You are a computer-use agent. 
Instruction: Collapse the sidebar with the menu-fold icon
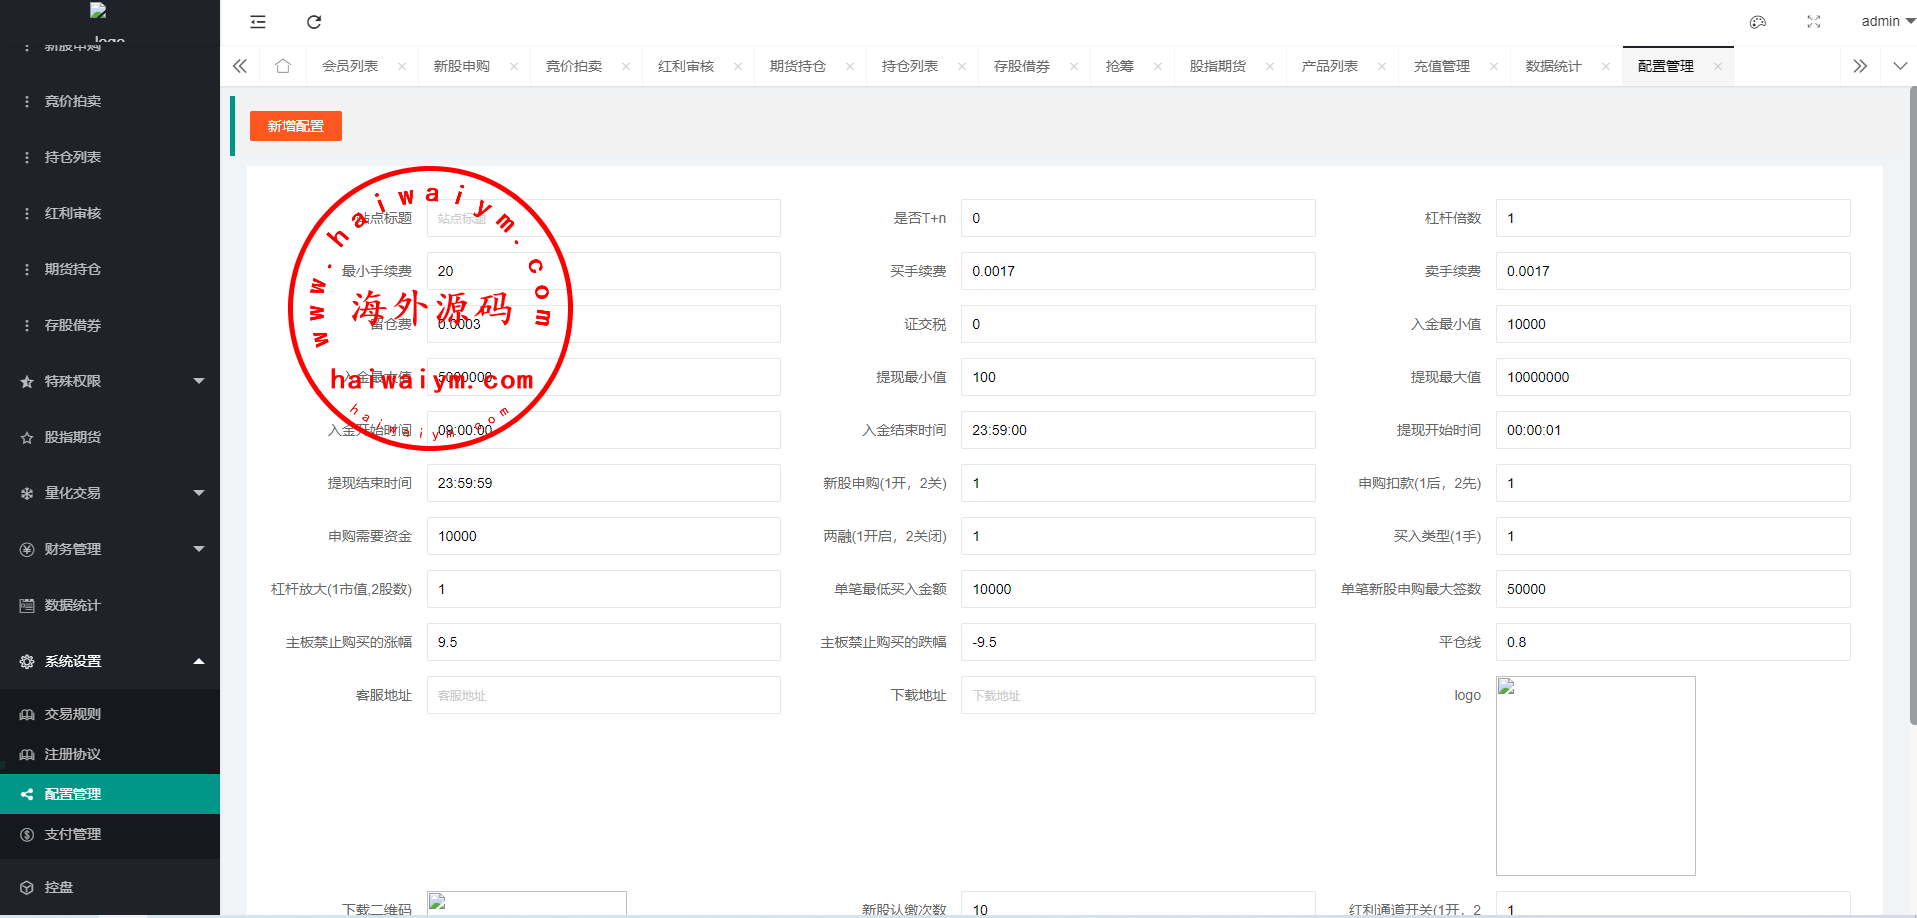click(258, 22)
